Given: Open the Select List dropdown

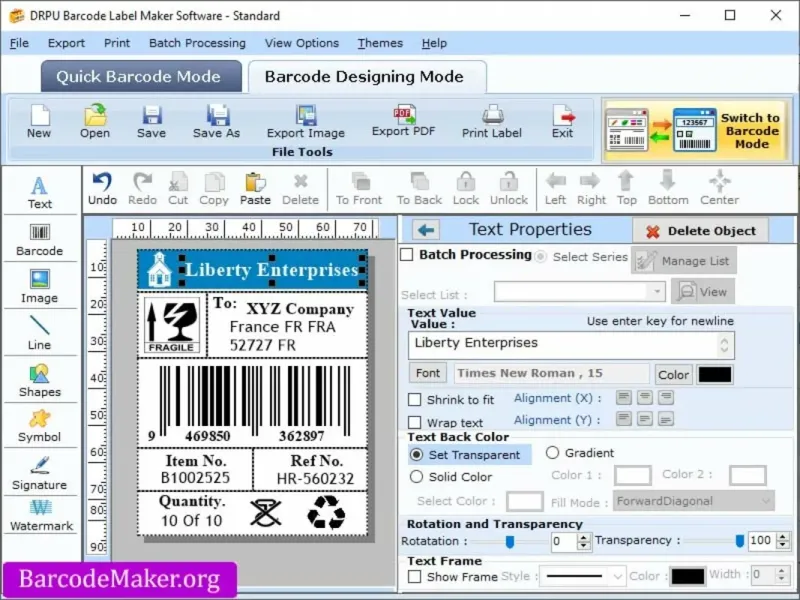Looking at the screenshot, I should (580, 291).
